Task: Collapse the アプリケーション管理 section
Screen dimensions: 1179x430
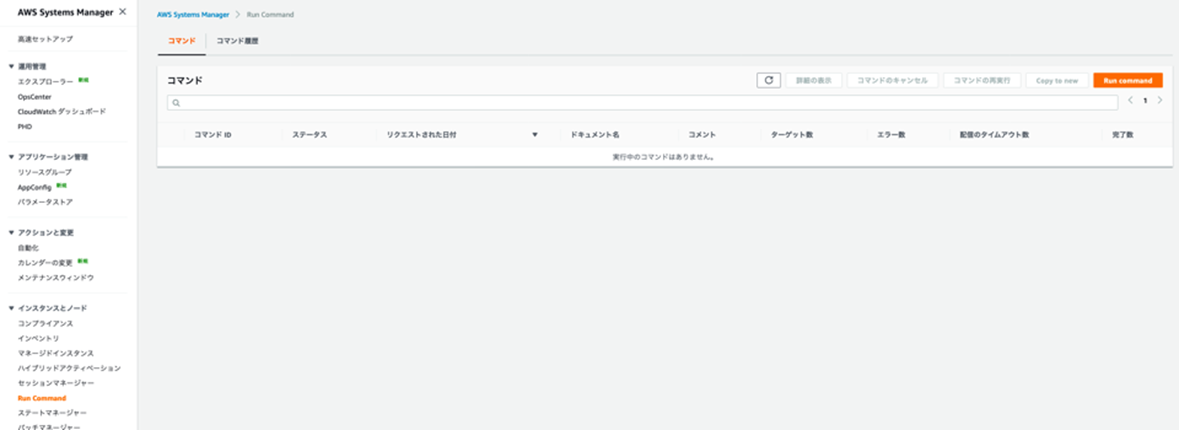Action: pos(11,157)
